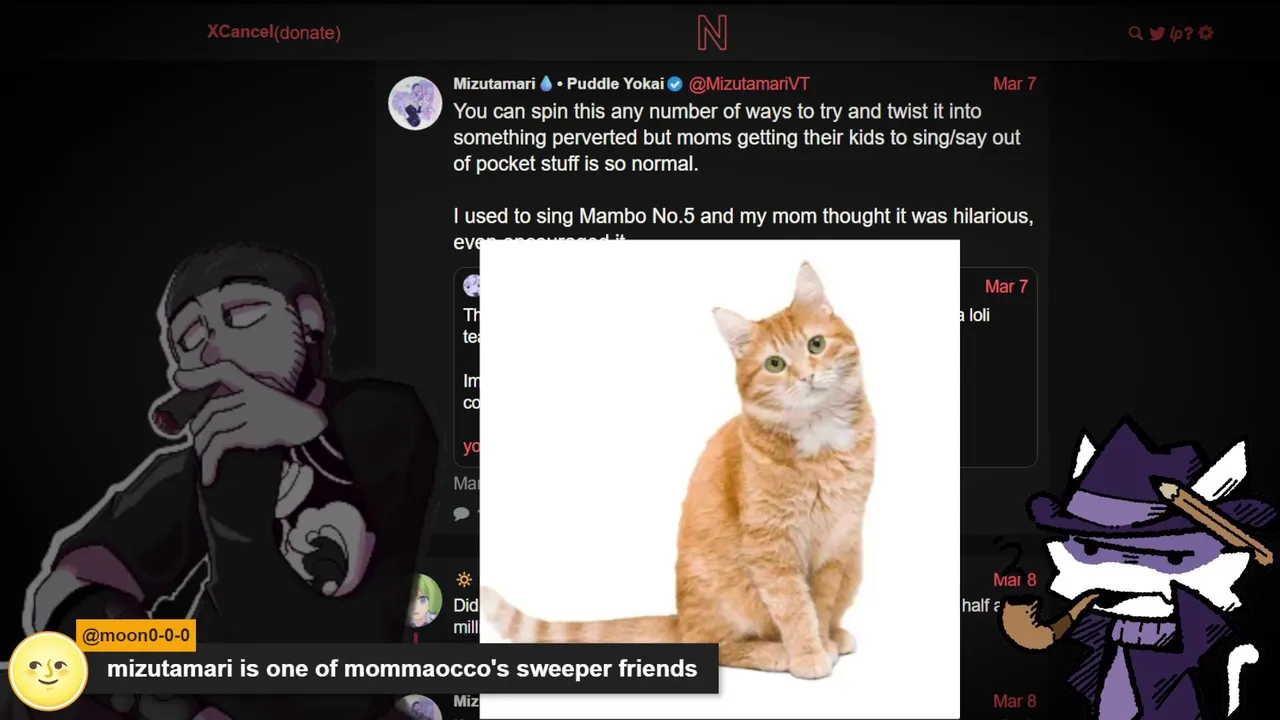
Task: Open the settings gear icon in header
Action: (1206, 33)
